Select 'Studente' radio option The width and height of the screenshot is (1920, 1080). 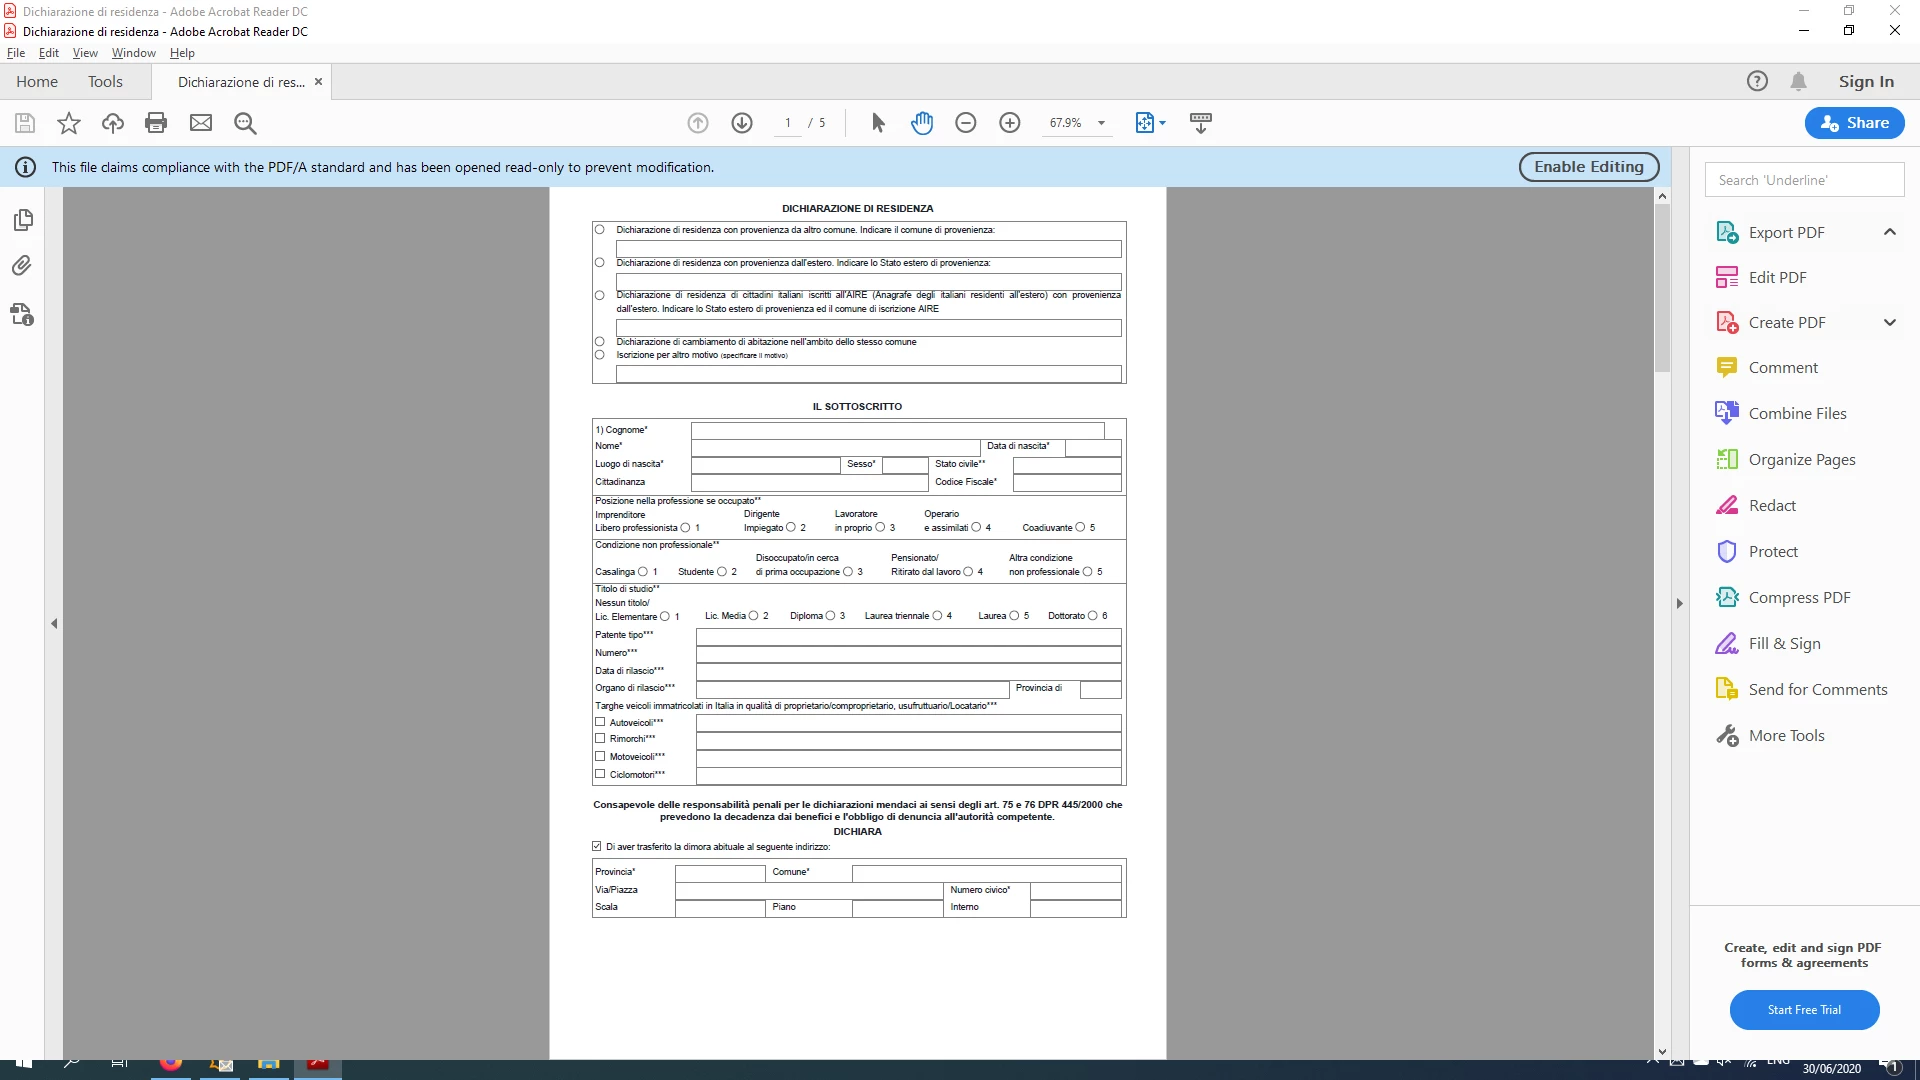722,572
